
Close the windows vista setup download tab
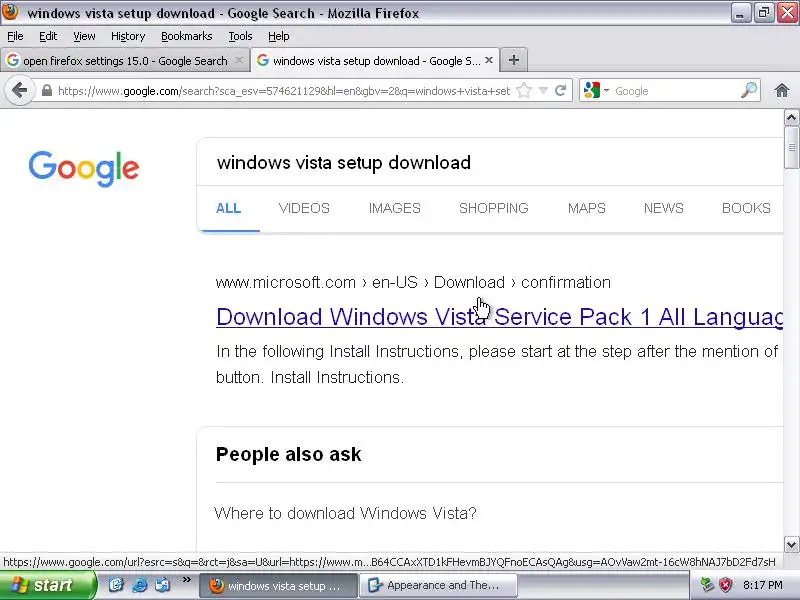pos(489,60)
